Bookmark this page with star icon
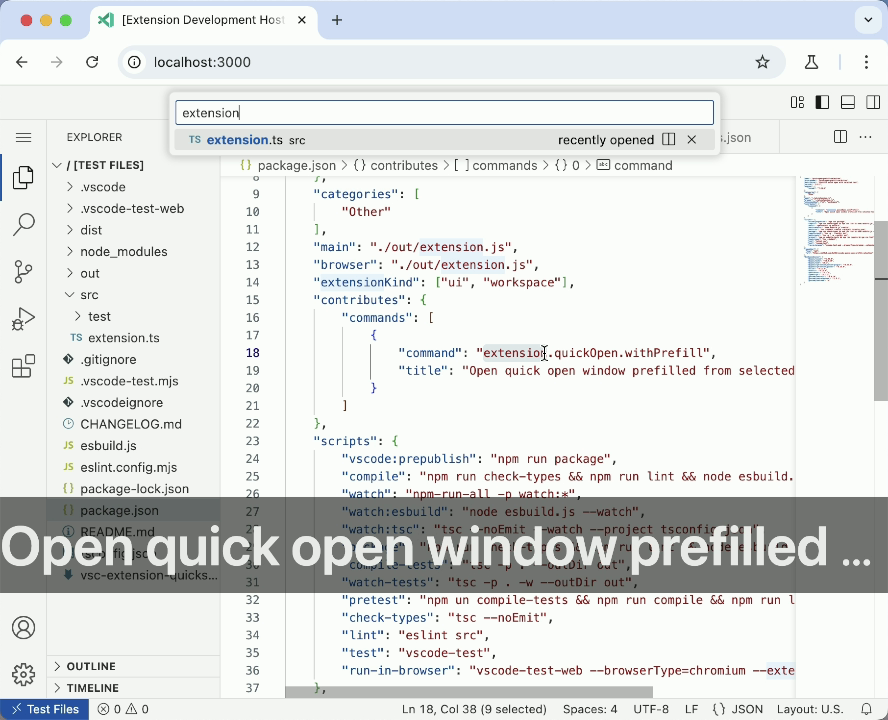This screenshot has height=720, width=888. (x=762, y=62)
